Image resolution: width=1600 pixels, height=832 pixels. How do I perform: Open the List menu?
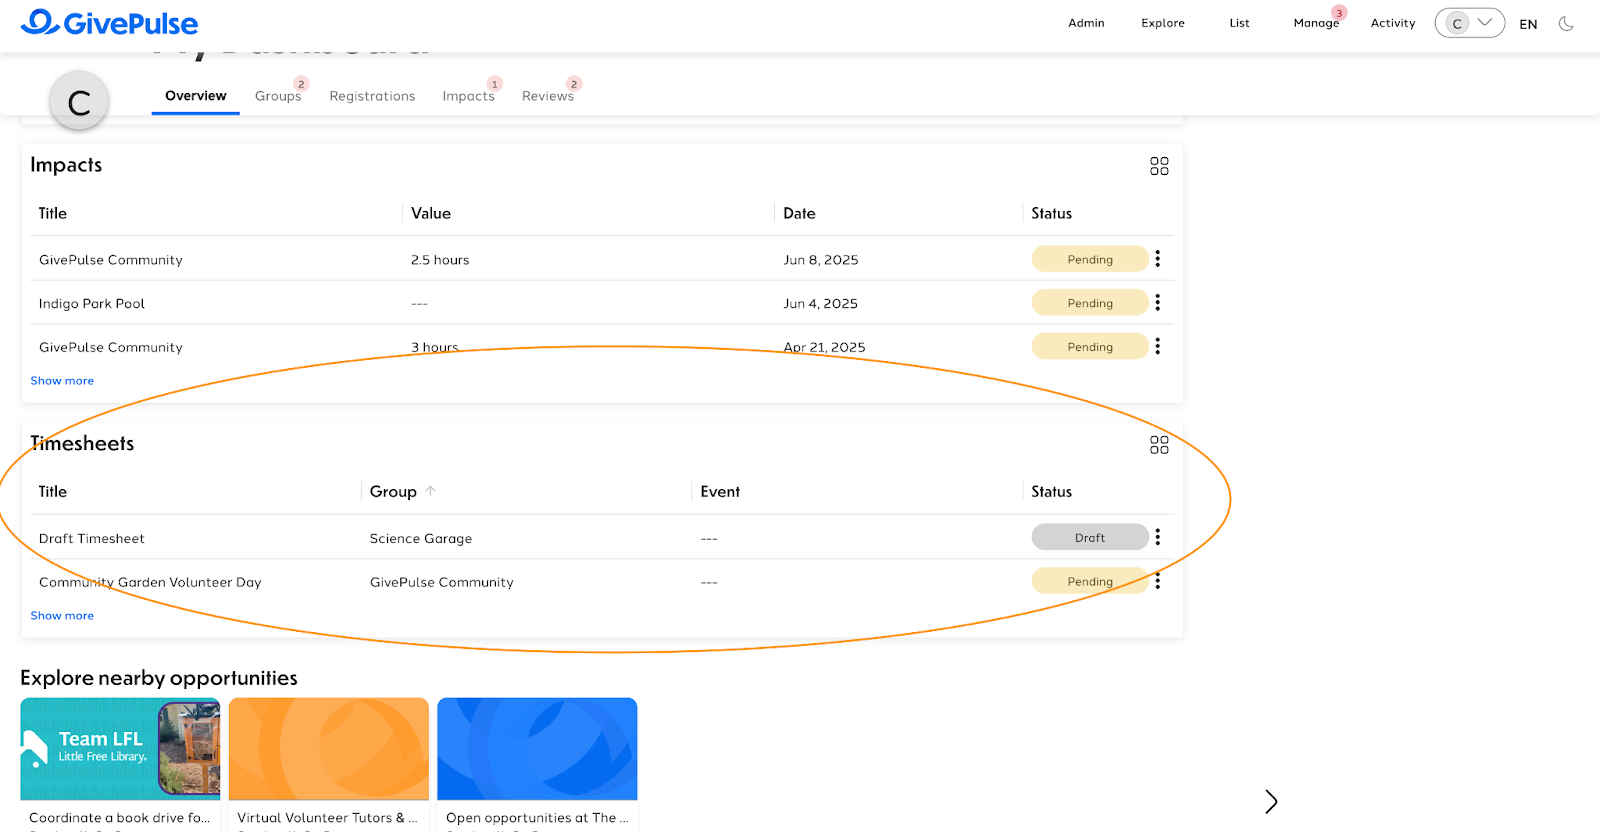[x=1239, y=23]
